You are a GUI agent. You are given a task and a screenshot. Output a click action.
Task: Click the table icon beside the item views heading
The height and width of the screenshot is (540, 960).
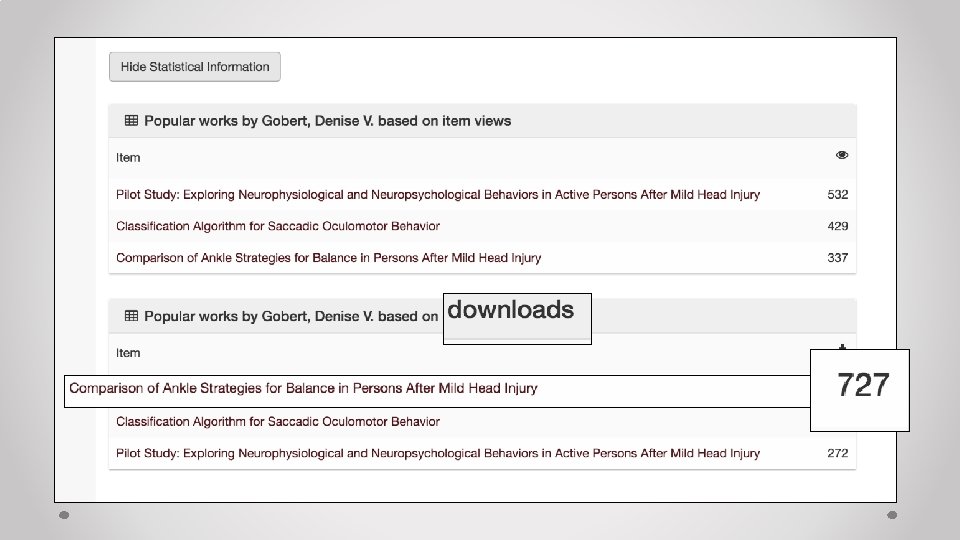(x=131, y=121)
